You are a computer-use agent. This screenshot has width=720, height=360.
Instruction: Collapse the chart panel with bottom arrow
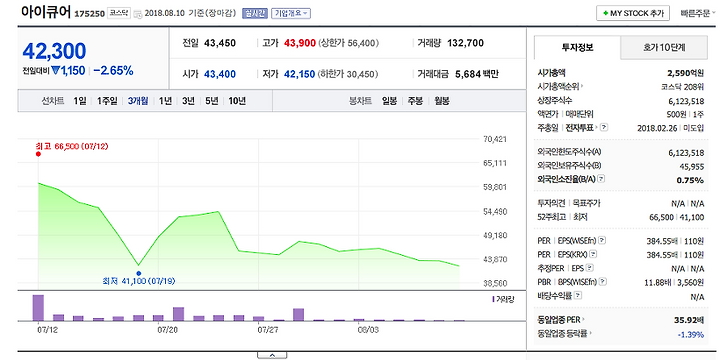[x=272, y=355]
